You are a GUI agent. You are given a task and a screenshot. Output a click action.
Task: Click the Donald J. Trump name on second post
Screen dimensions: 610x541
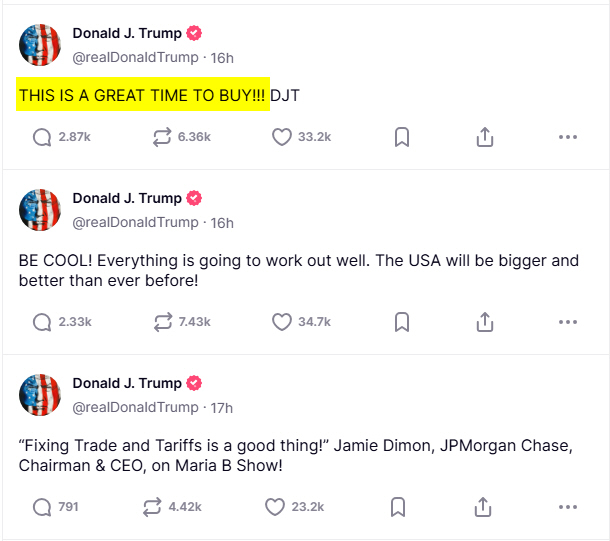127,198
